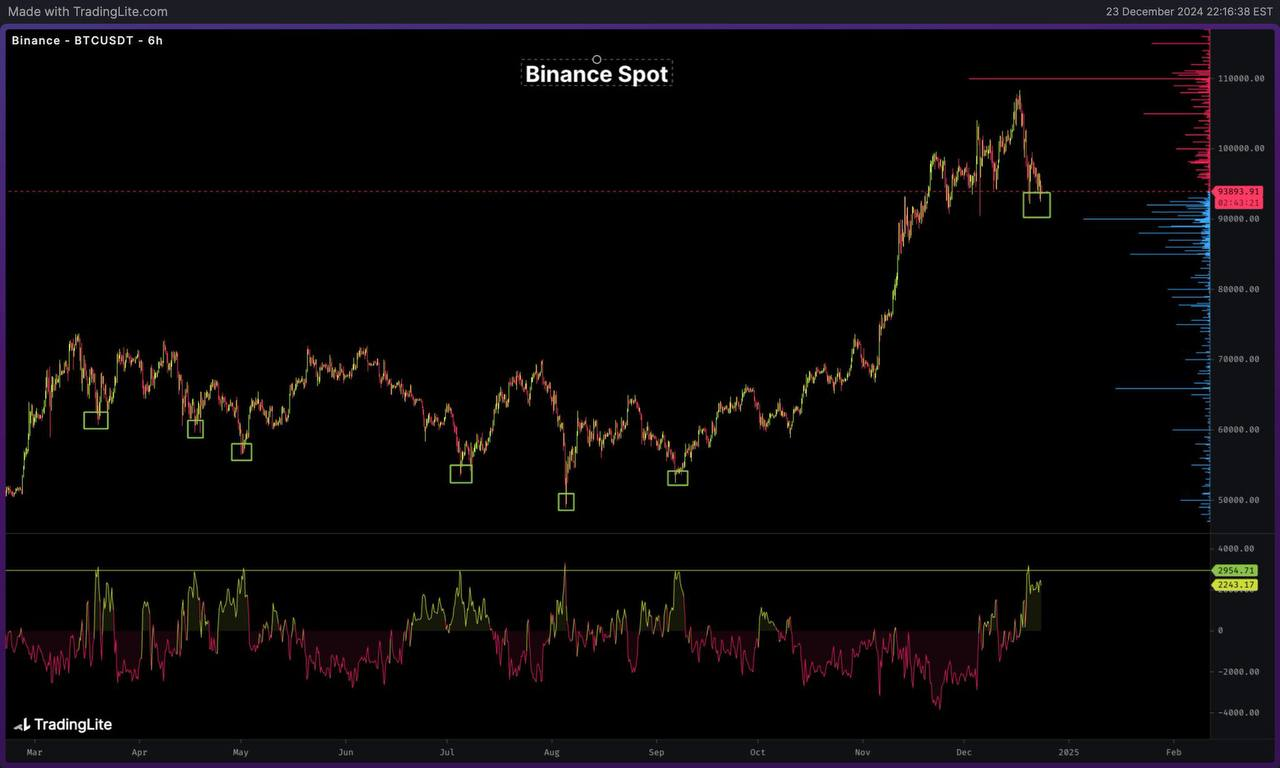The height and width of the screenshot is (768, 1280).
Task: Click the Sep label on the time axis
Action: tap(656, 752)
